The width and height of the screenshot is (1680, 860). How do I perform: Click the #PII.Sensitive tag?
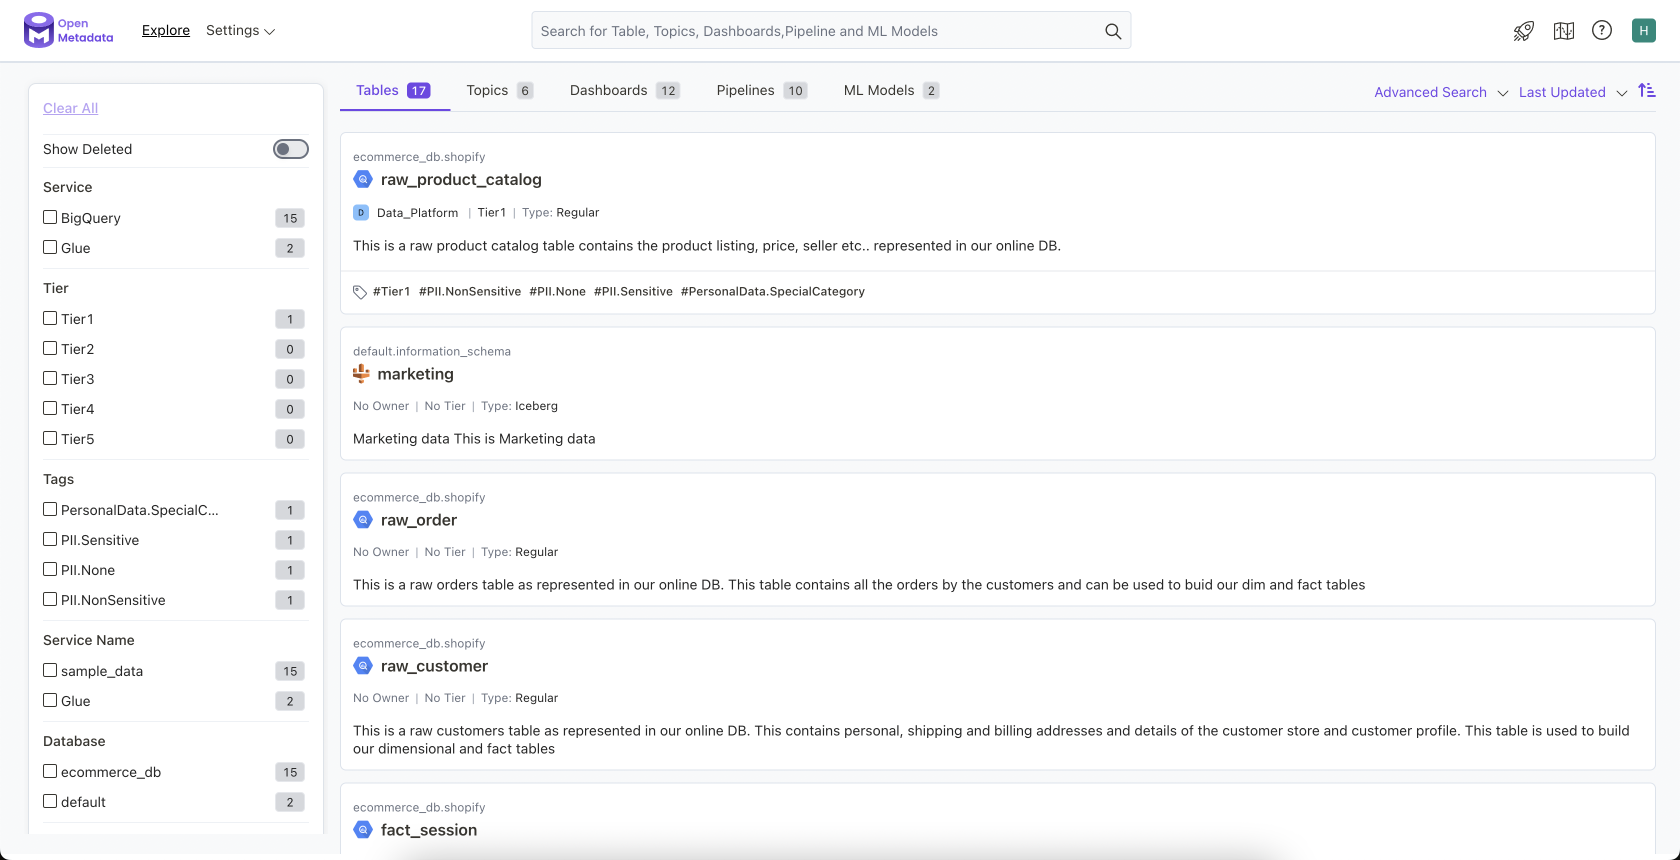pos(633,292)
